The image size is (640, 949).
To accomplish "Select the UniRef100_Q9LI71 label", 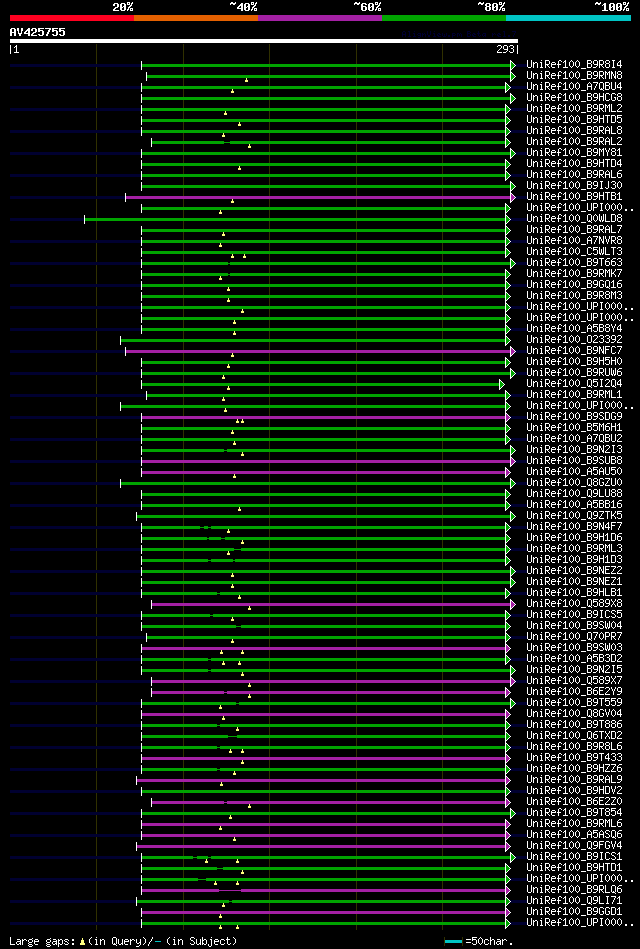I will point(575,901).
